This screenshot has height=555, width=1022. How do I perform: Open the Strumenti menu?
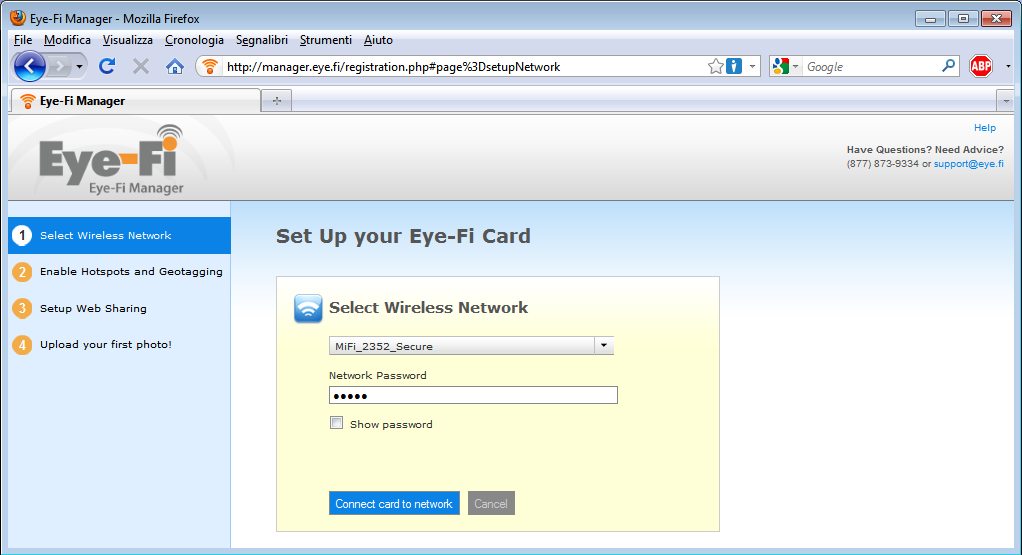click(x=325, y=40)
